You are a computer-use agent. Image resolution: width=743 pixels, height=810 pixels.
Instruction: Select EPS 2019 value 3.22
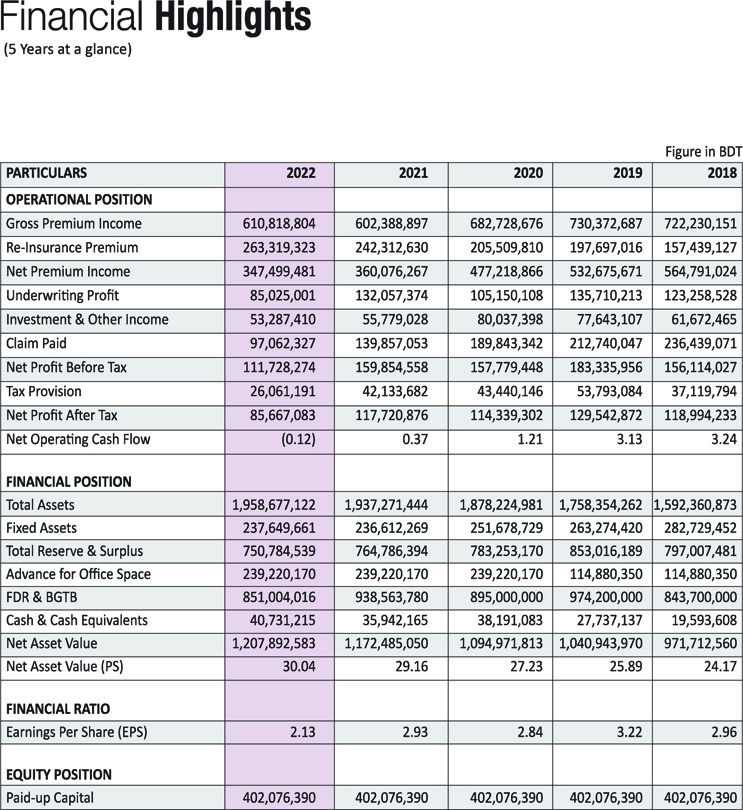pyautogui.click(x=629, y=733)
